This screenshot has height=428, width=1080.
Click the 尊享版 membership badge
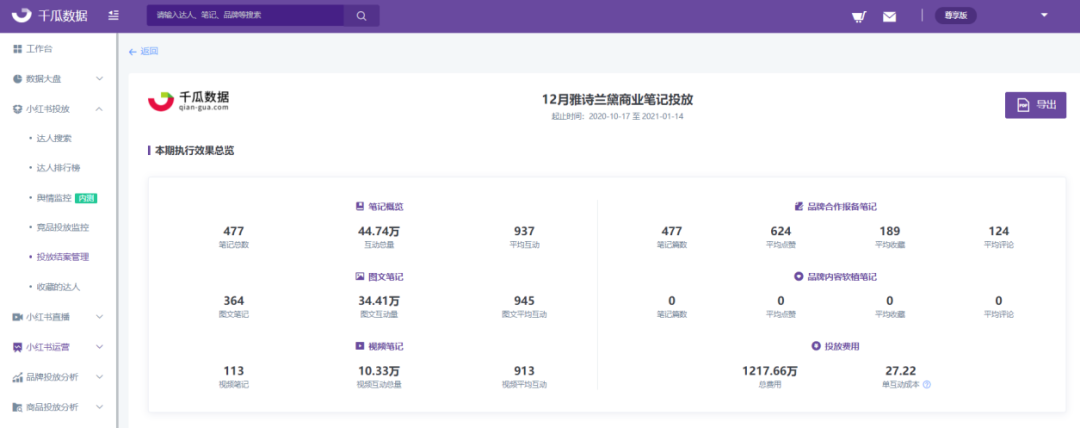coord(954,15)
